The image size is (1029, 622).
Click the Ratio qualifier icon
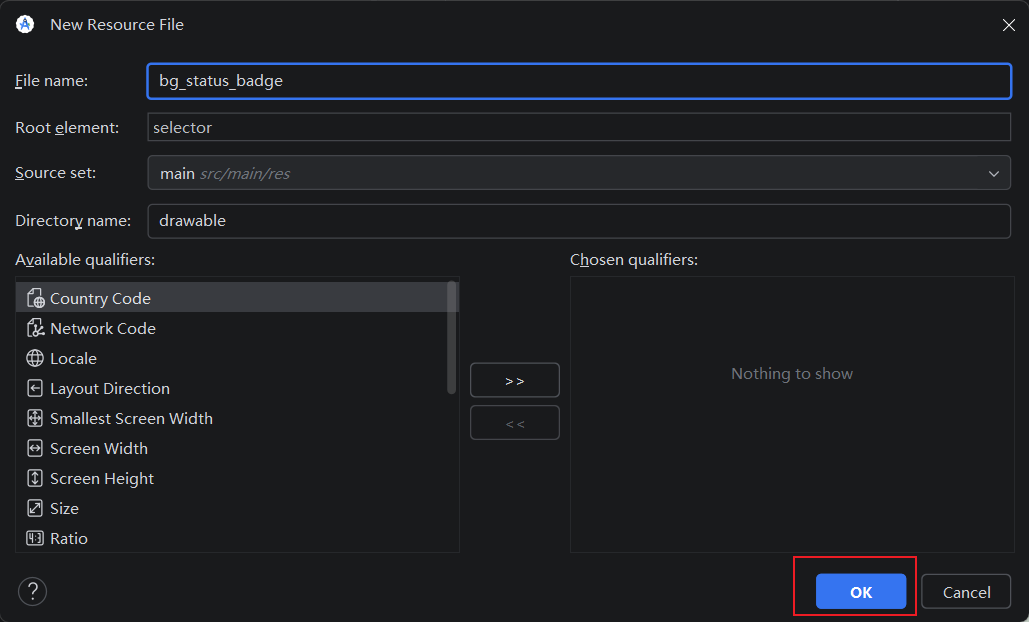tap(35, 539)
